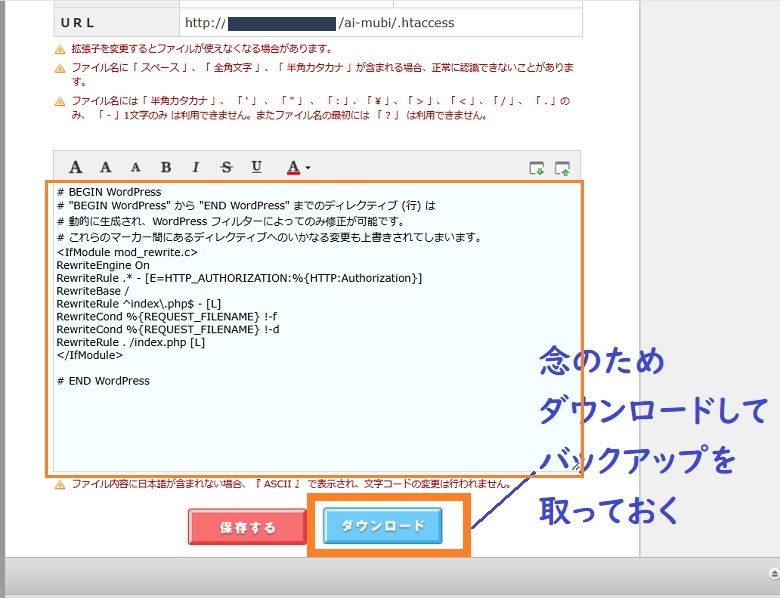The width and height of the screenshot is (780, 598).
Task: Select the medium font size A icon
Action: 105,167
